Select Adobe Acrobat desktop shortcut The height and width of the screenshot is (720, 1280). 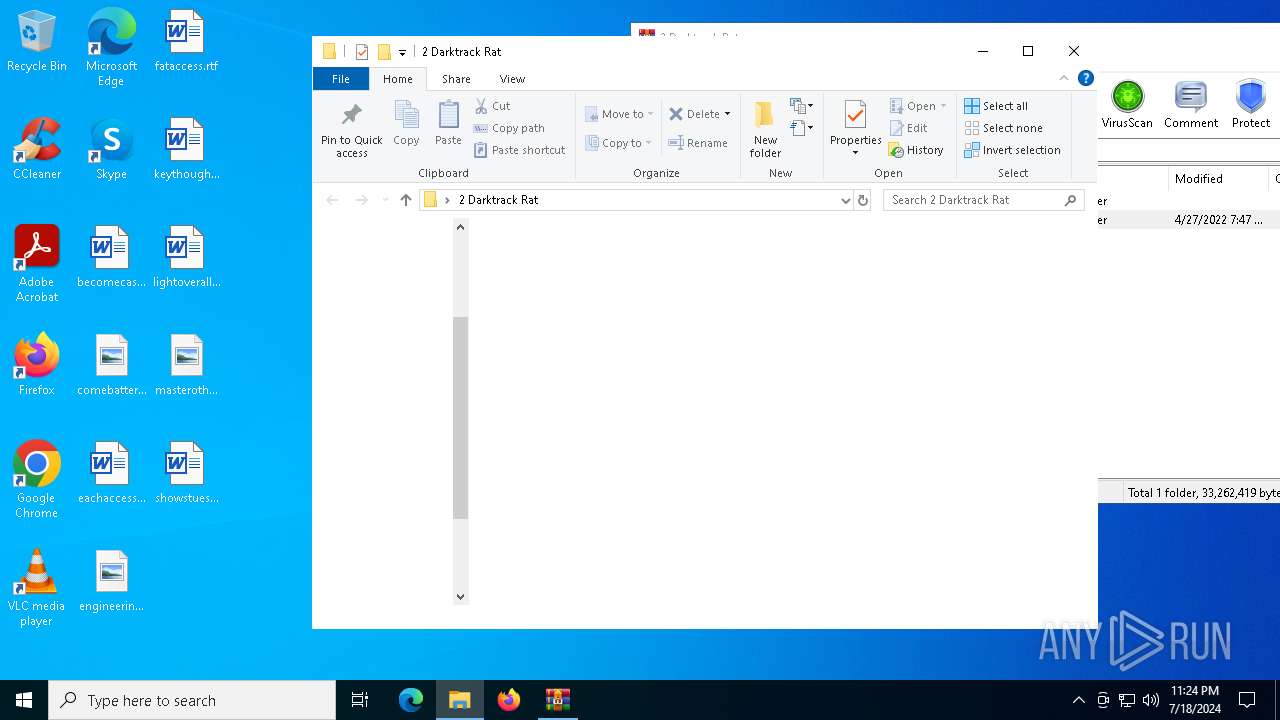36,264
